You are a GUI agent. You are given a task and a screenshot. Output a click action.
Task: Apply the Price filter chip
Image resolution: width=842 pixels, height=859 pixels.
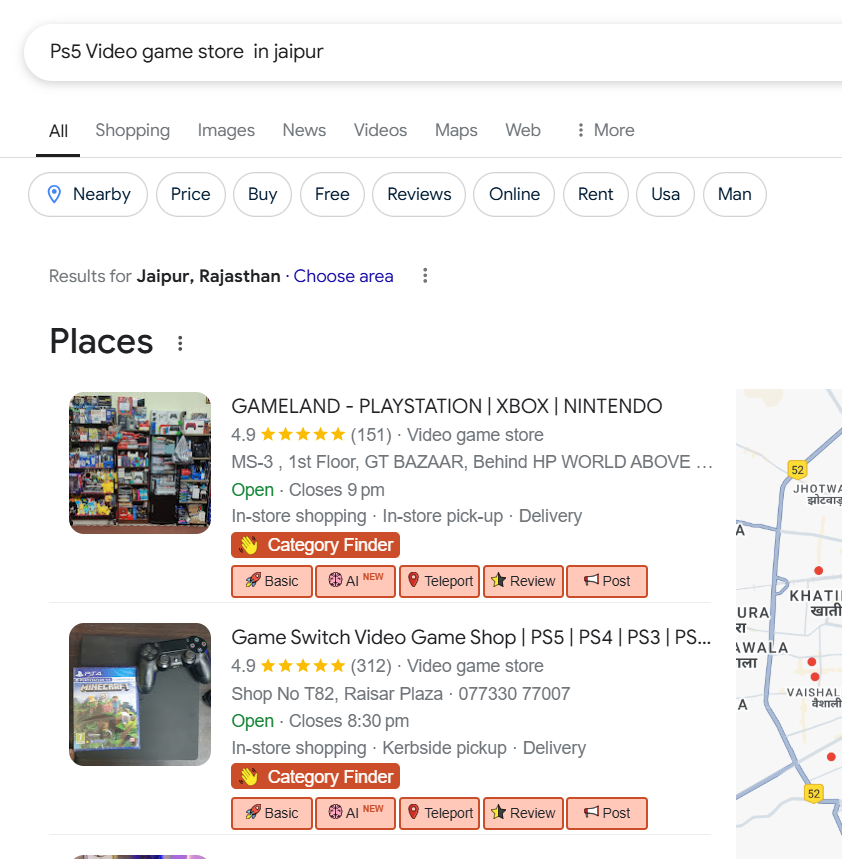pyautogui.click(x=190, y=194)
